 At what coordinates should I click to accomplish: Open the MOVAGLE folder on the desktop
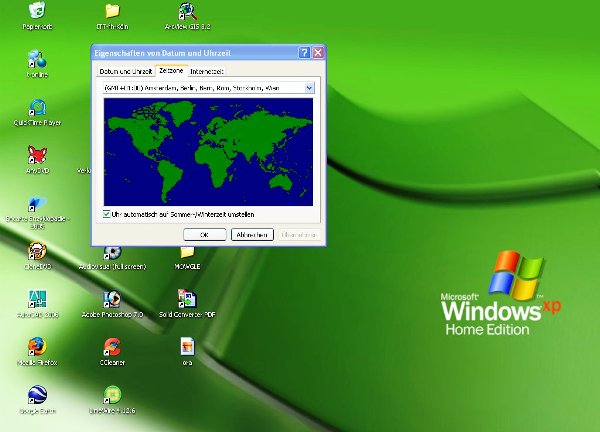pos(187,253)
